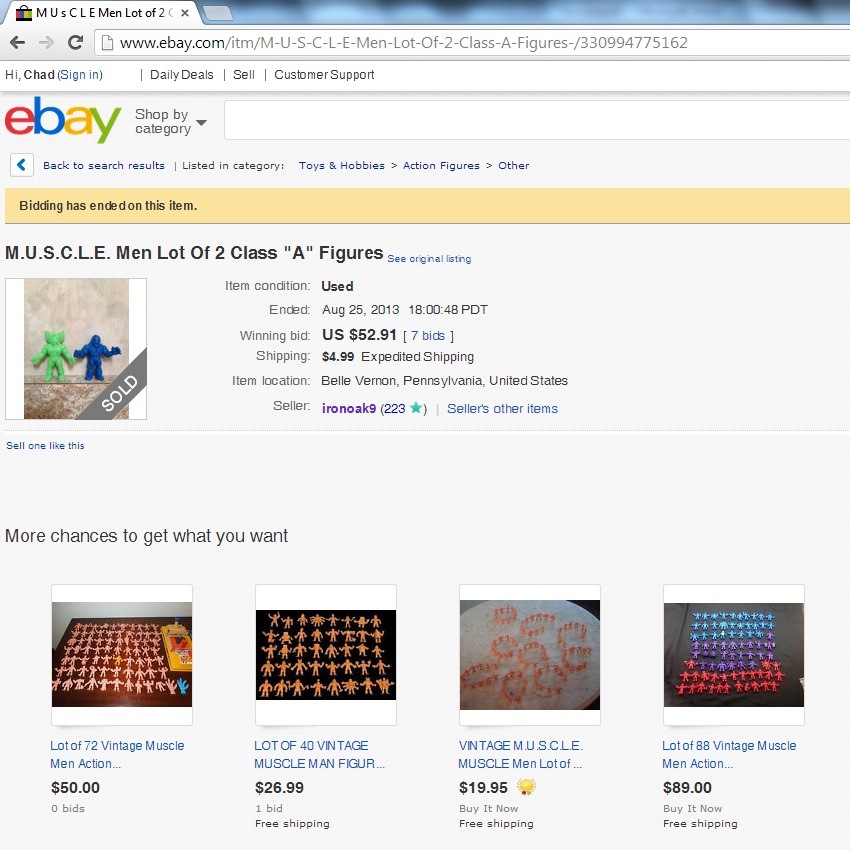Select the M U S C L E Men Lot tab
The width and height of the screenshot is (850, 850).
(101, 13)
